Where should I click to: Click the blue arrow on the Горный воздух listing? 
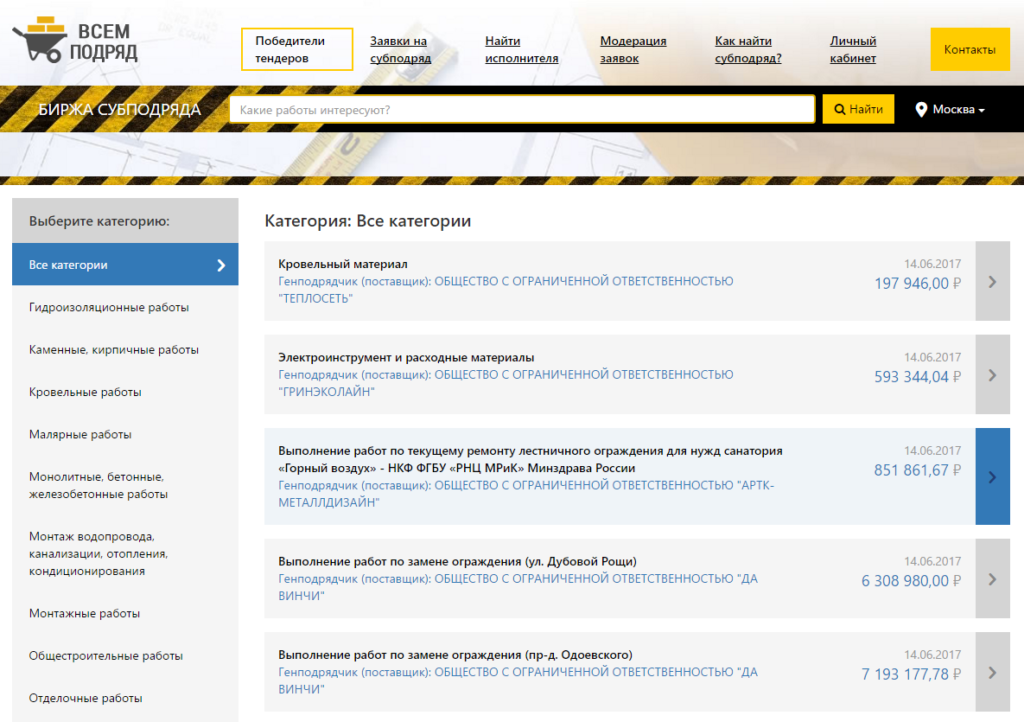[992, 477]
